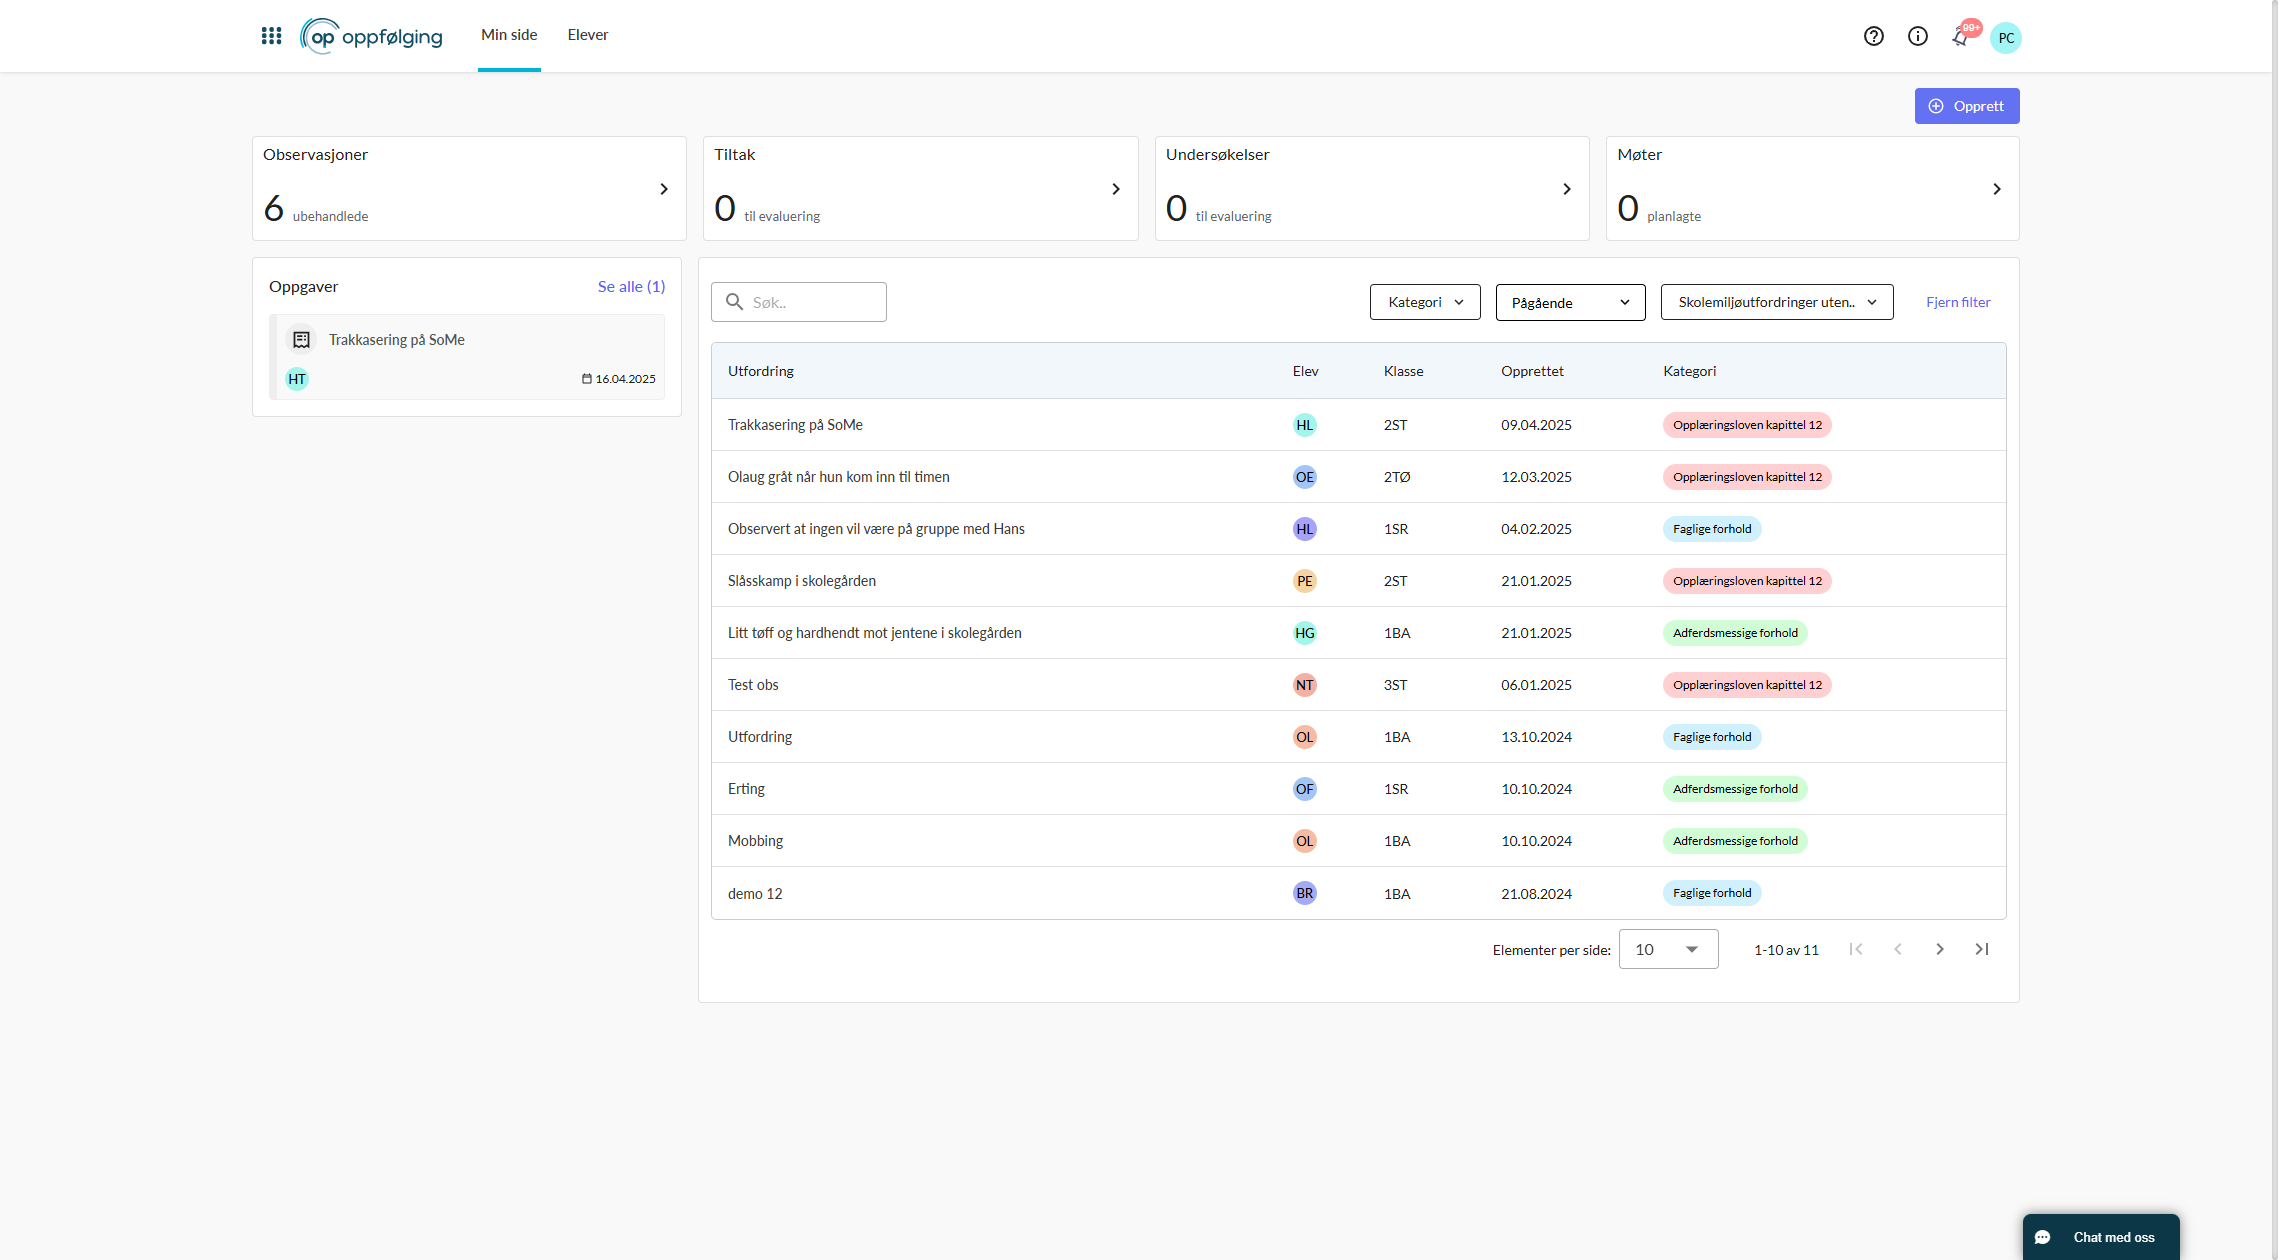Click the chat bubble icon
The width and height of the screenshot is (2278, 1260).
pyautogui.click(x=2043, y=1237)
